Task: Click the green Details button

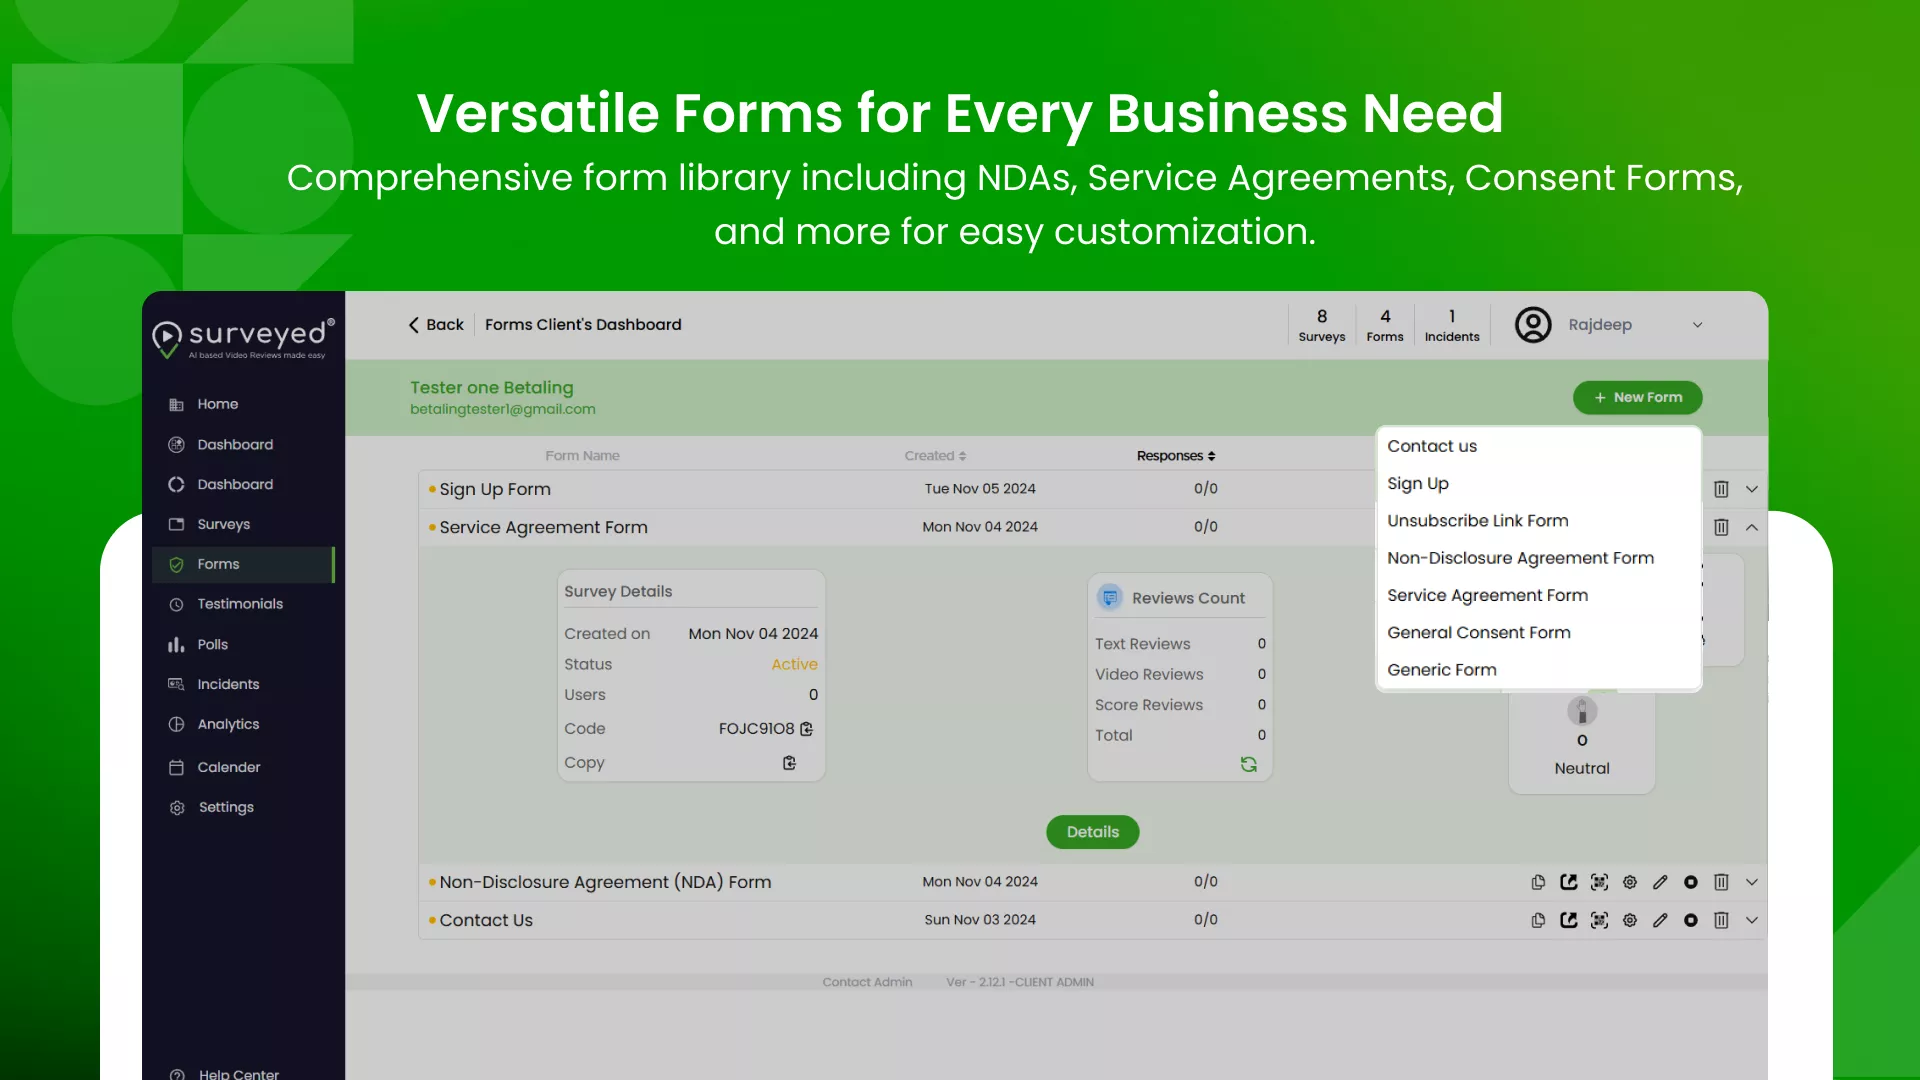Action: 1092,832
